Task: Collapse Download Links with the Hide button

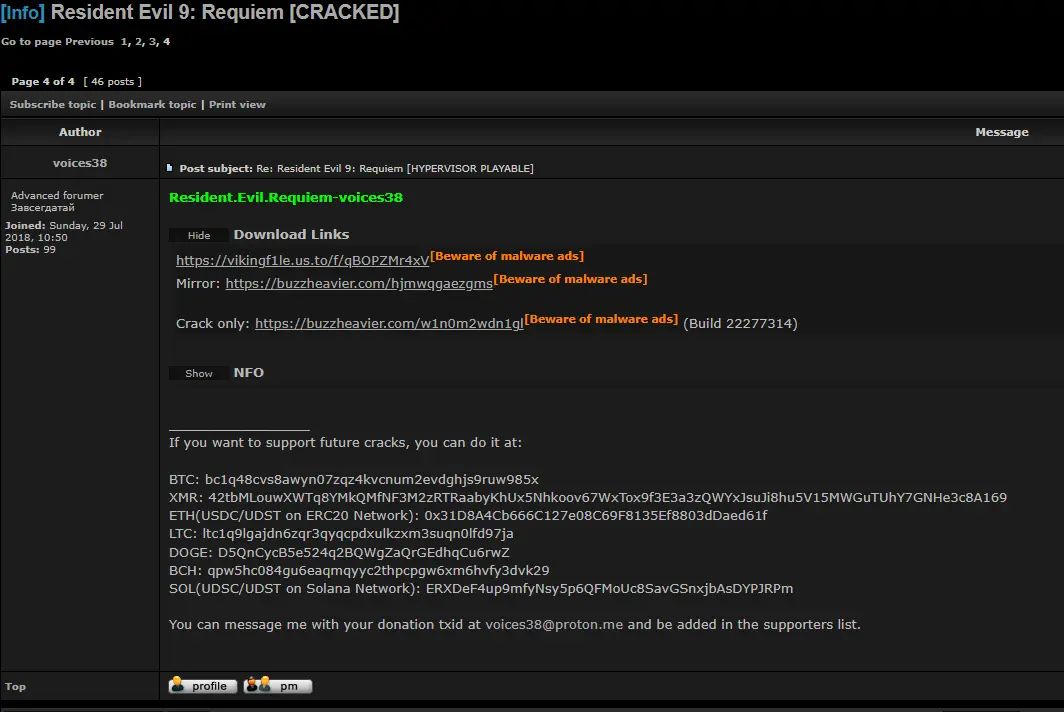Action: click(199, 236)
